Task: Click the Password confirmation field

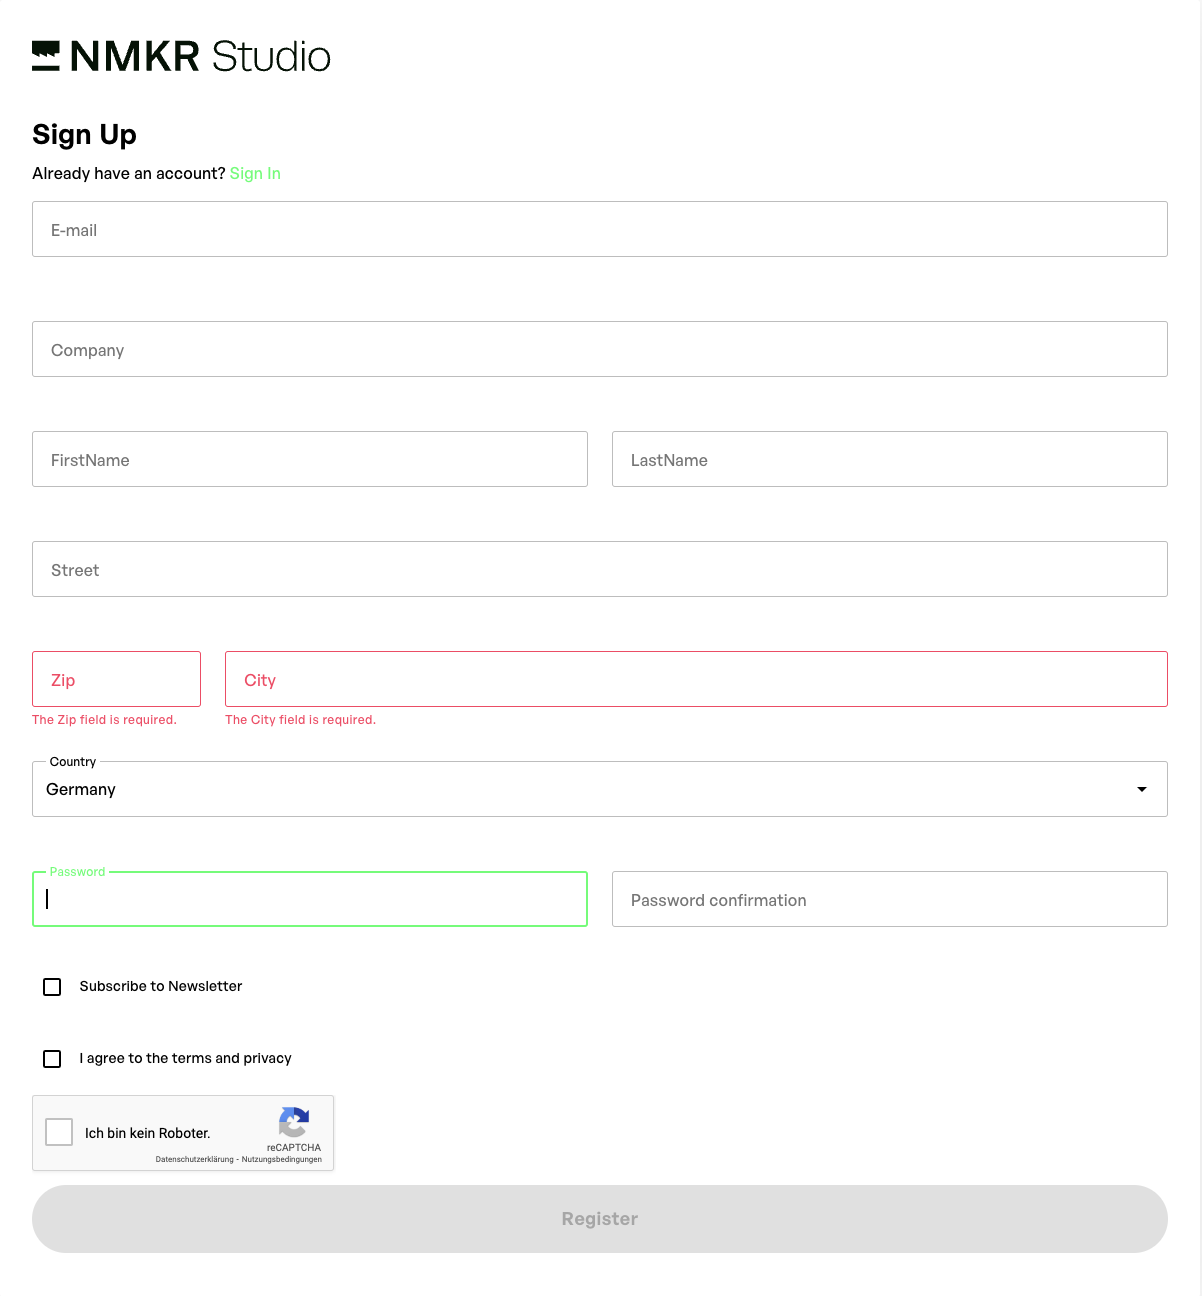Action: pyautogui.click(x=890, y=900)
